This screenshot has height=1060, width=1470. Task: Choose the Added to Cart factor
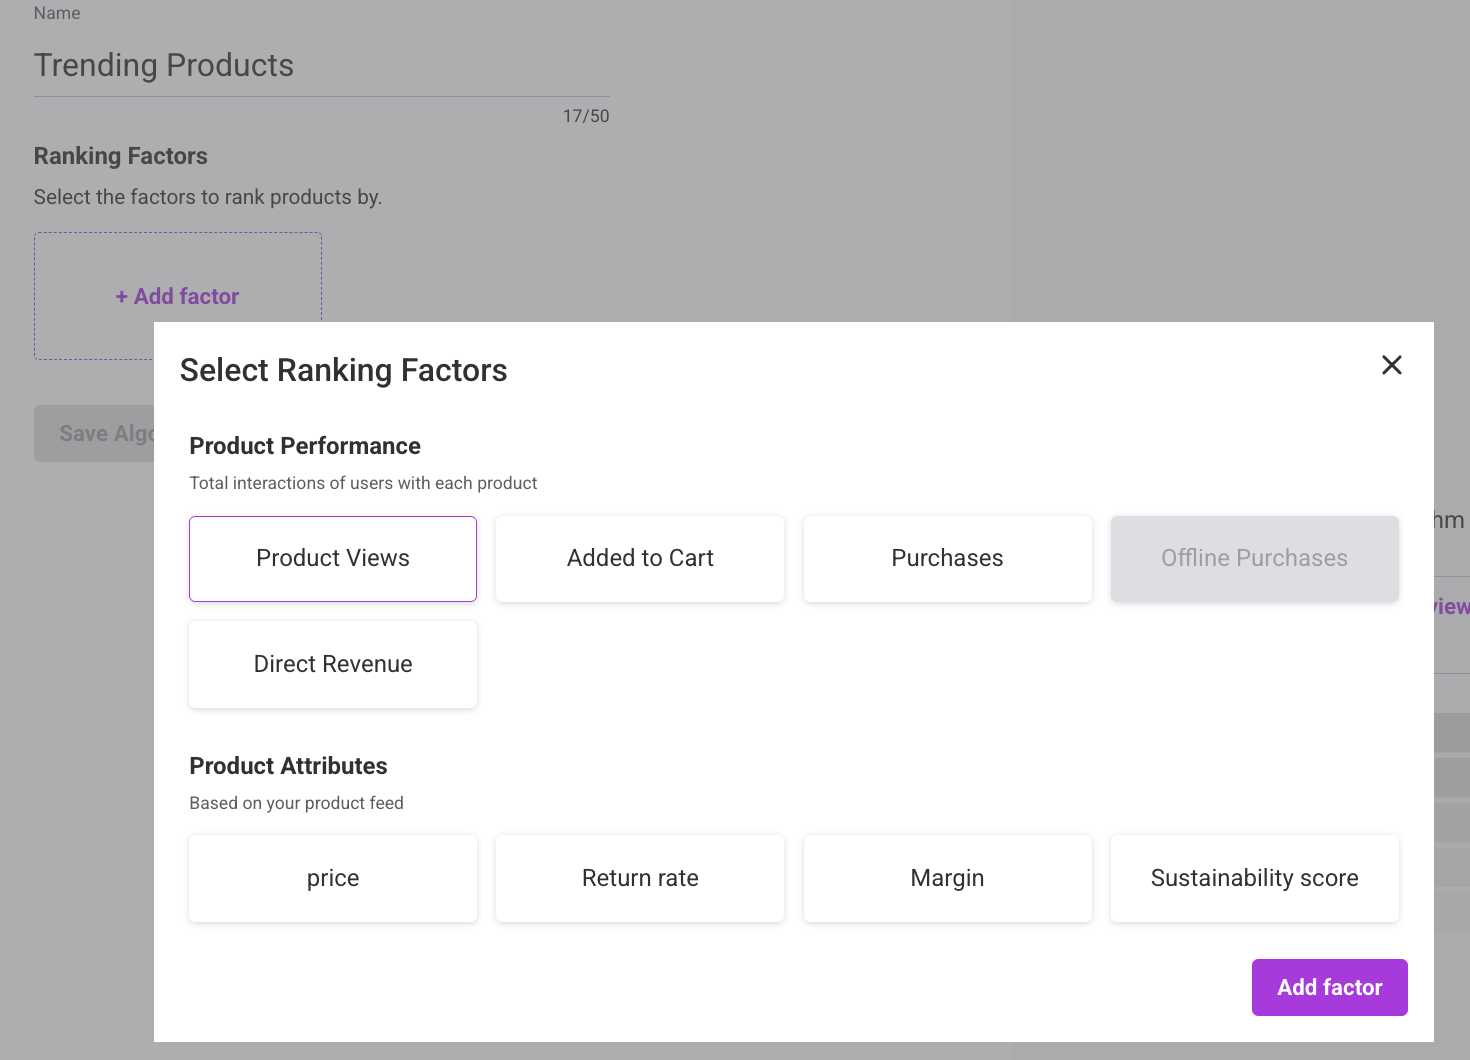(x=640, y=558)
